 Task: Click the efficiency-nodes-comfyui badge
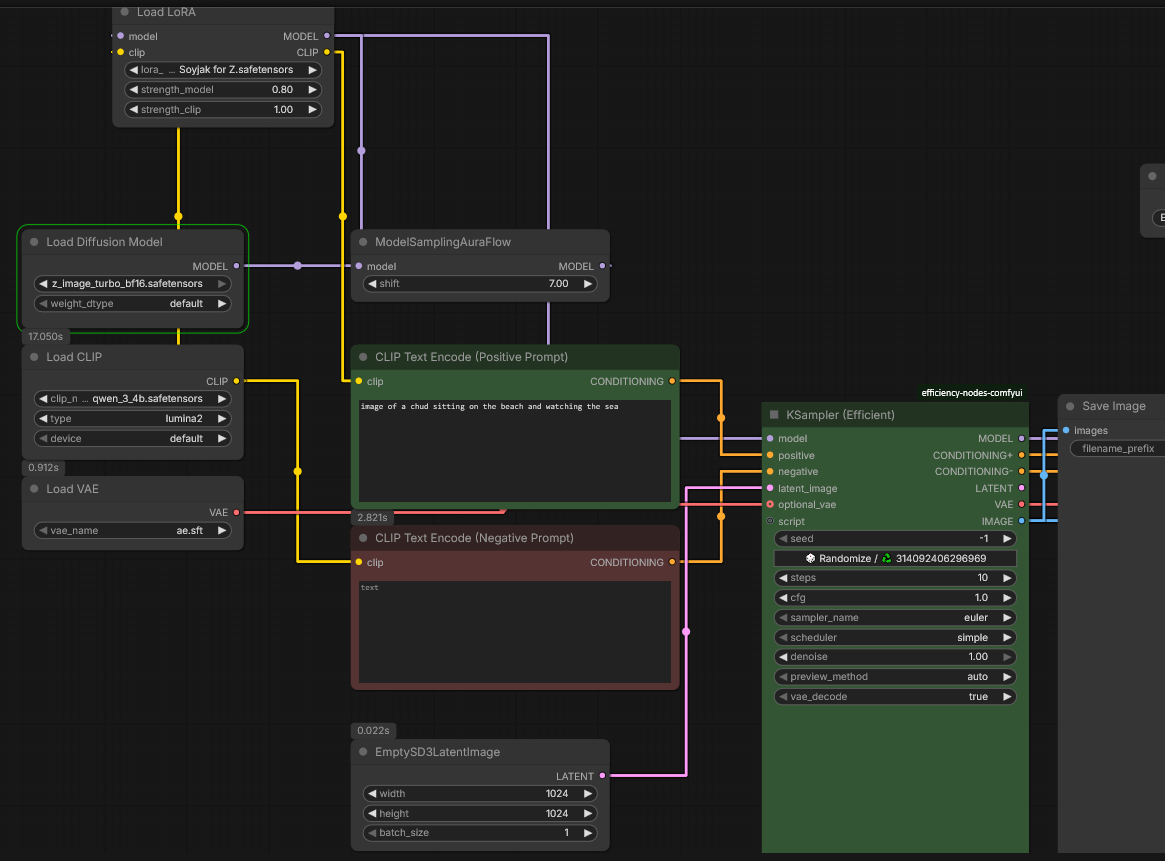pyautogui.click(x=971, y=393)
